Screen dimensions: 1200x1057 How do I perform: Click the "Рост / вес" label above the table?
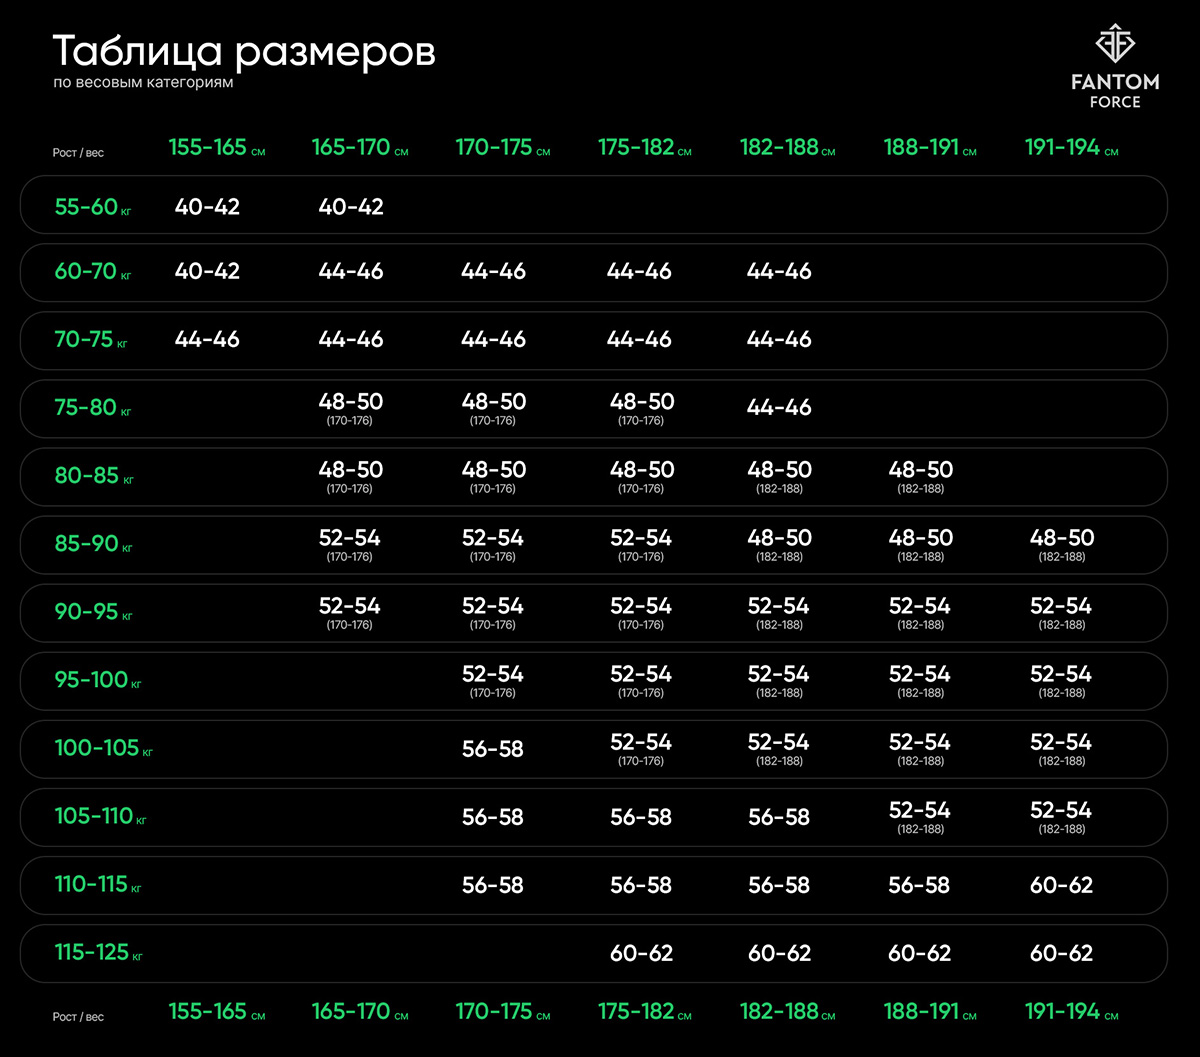tap(78, 153)
